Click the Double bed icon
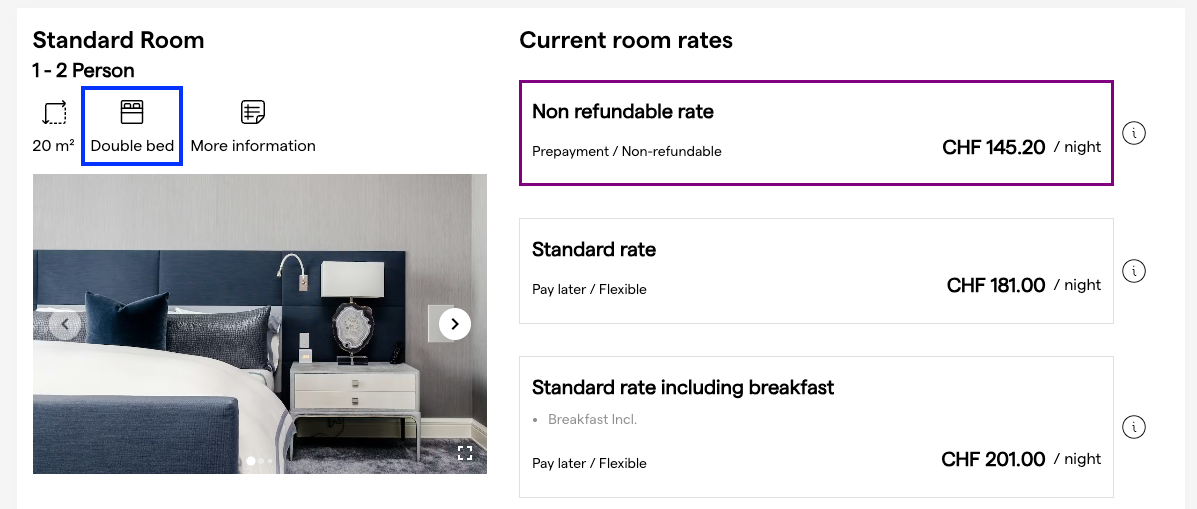 132,112
